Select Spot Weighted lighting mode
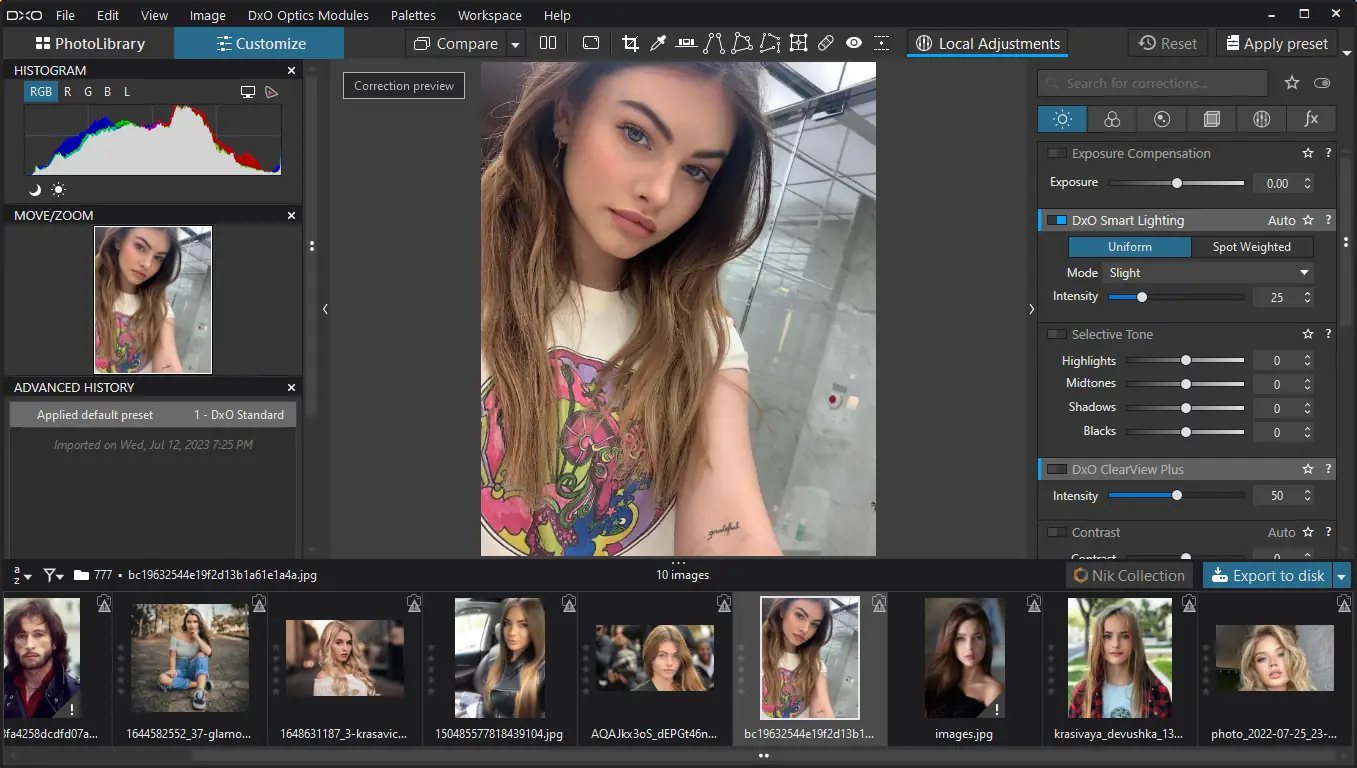The width and height of the screenshot is (1357, 768). pyautogui.click(x=1251, y=247)
